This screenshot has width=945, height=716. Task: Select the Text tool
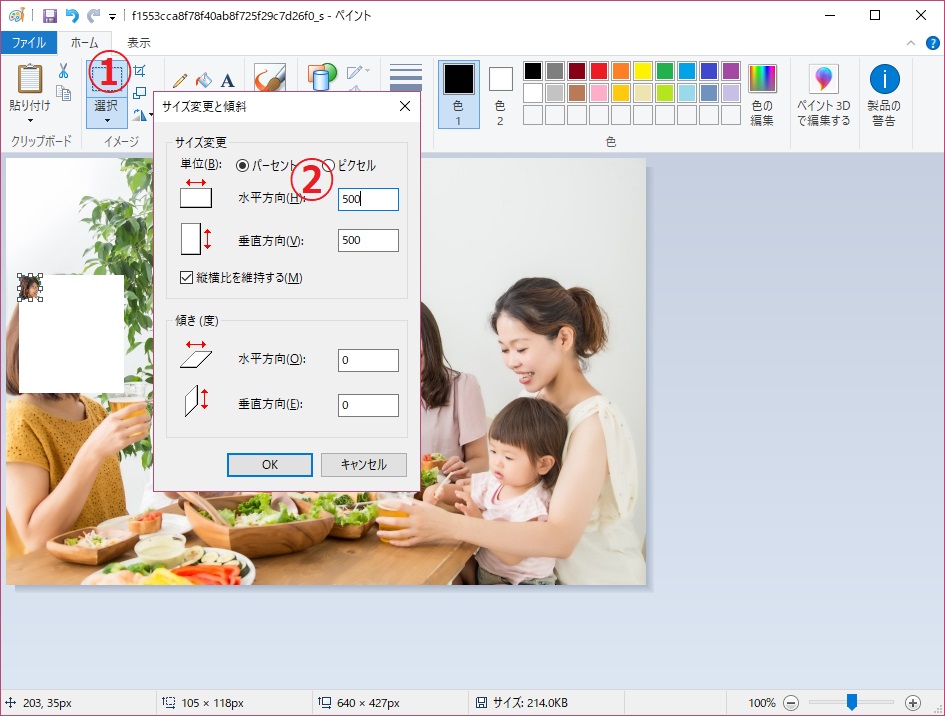[226, 77]
